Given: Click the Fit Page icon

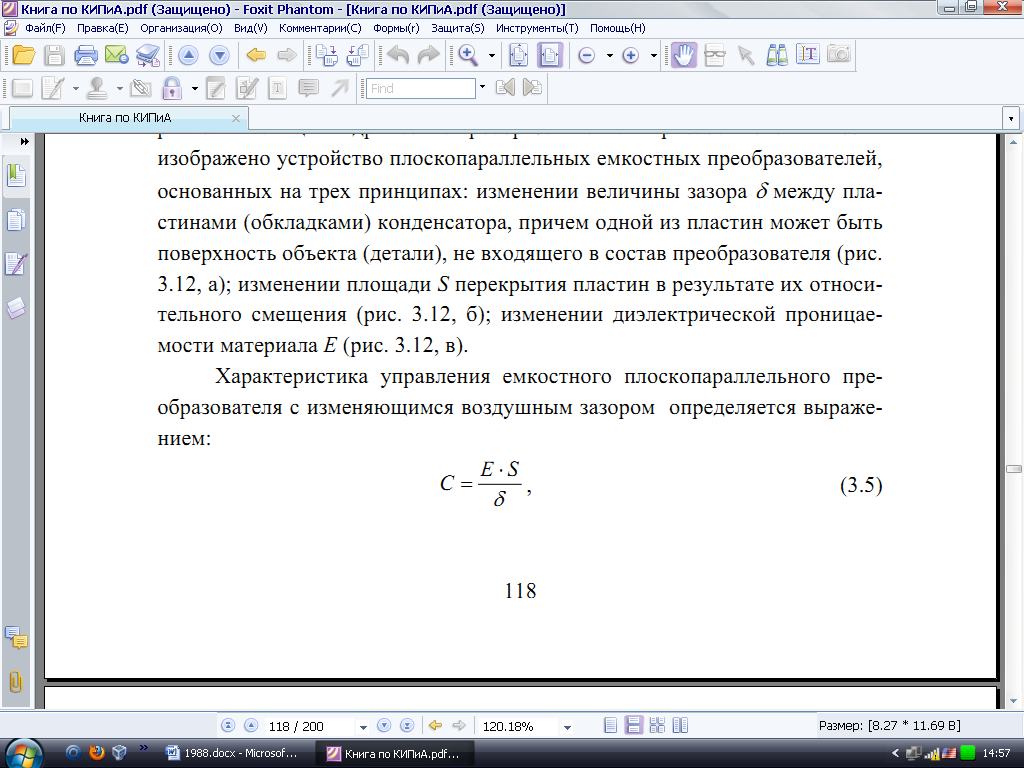Looking at the screenshot, I should pos(519,56).
